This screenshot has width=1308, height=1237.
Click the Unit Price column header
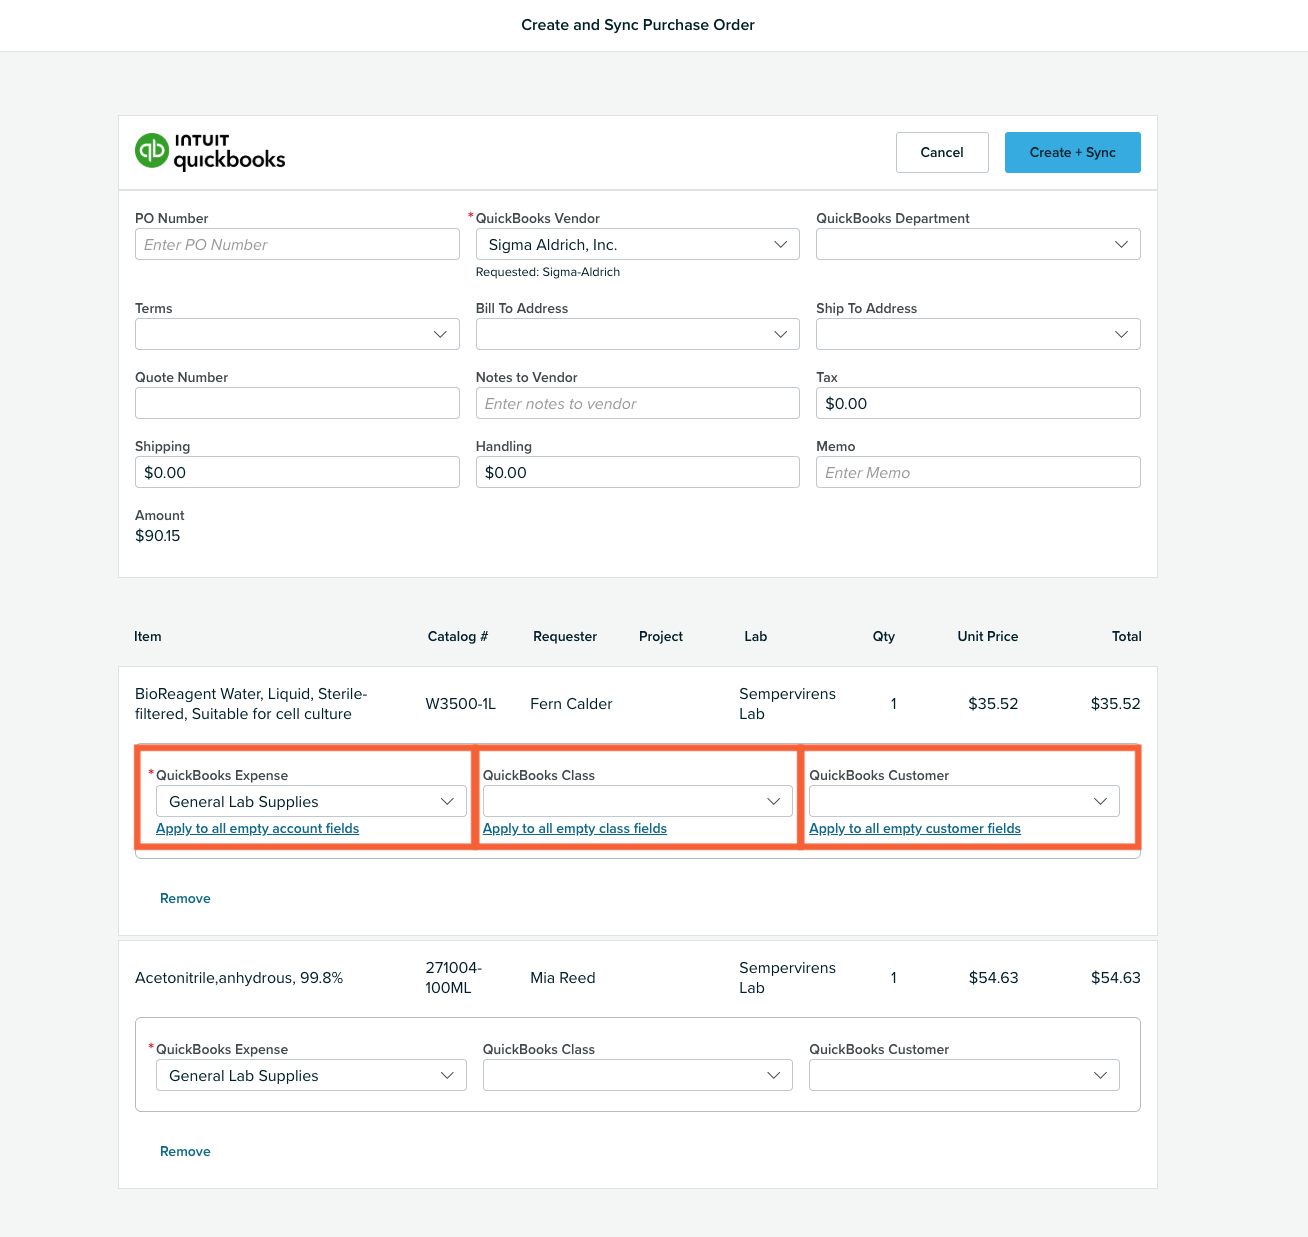988,636
